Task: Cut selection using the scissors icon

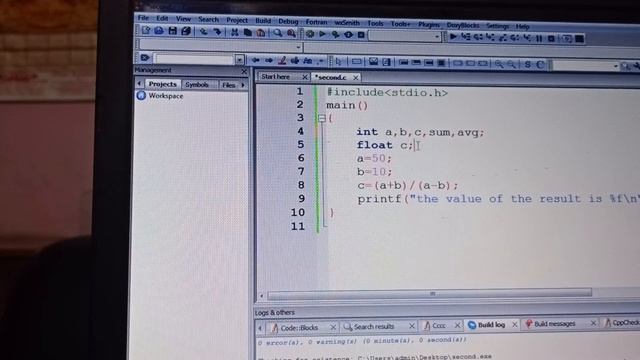Action: [x=235, y=32]
